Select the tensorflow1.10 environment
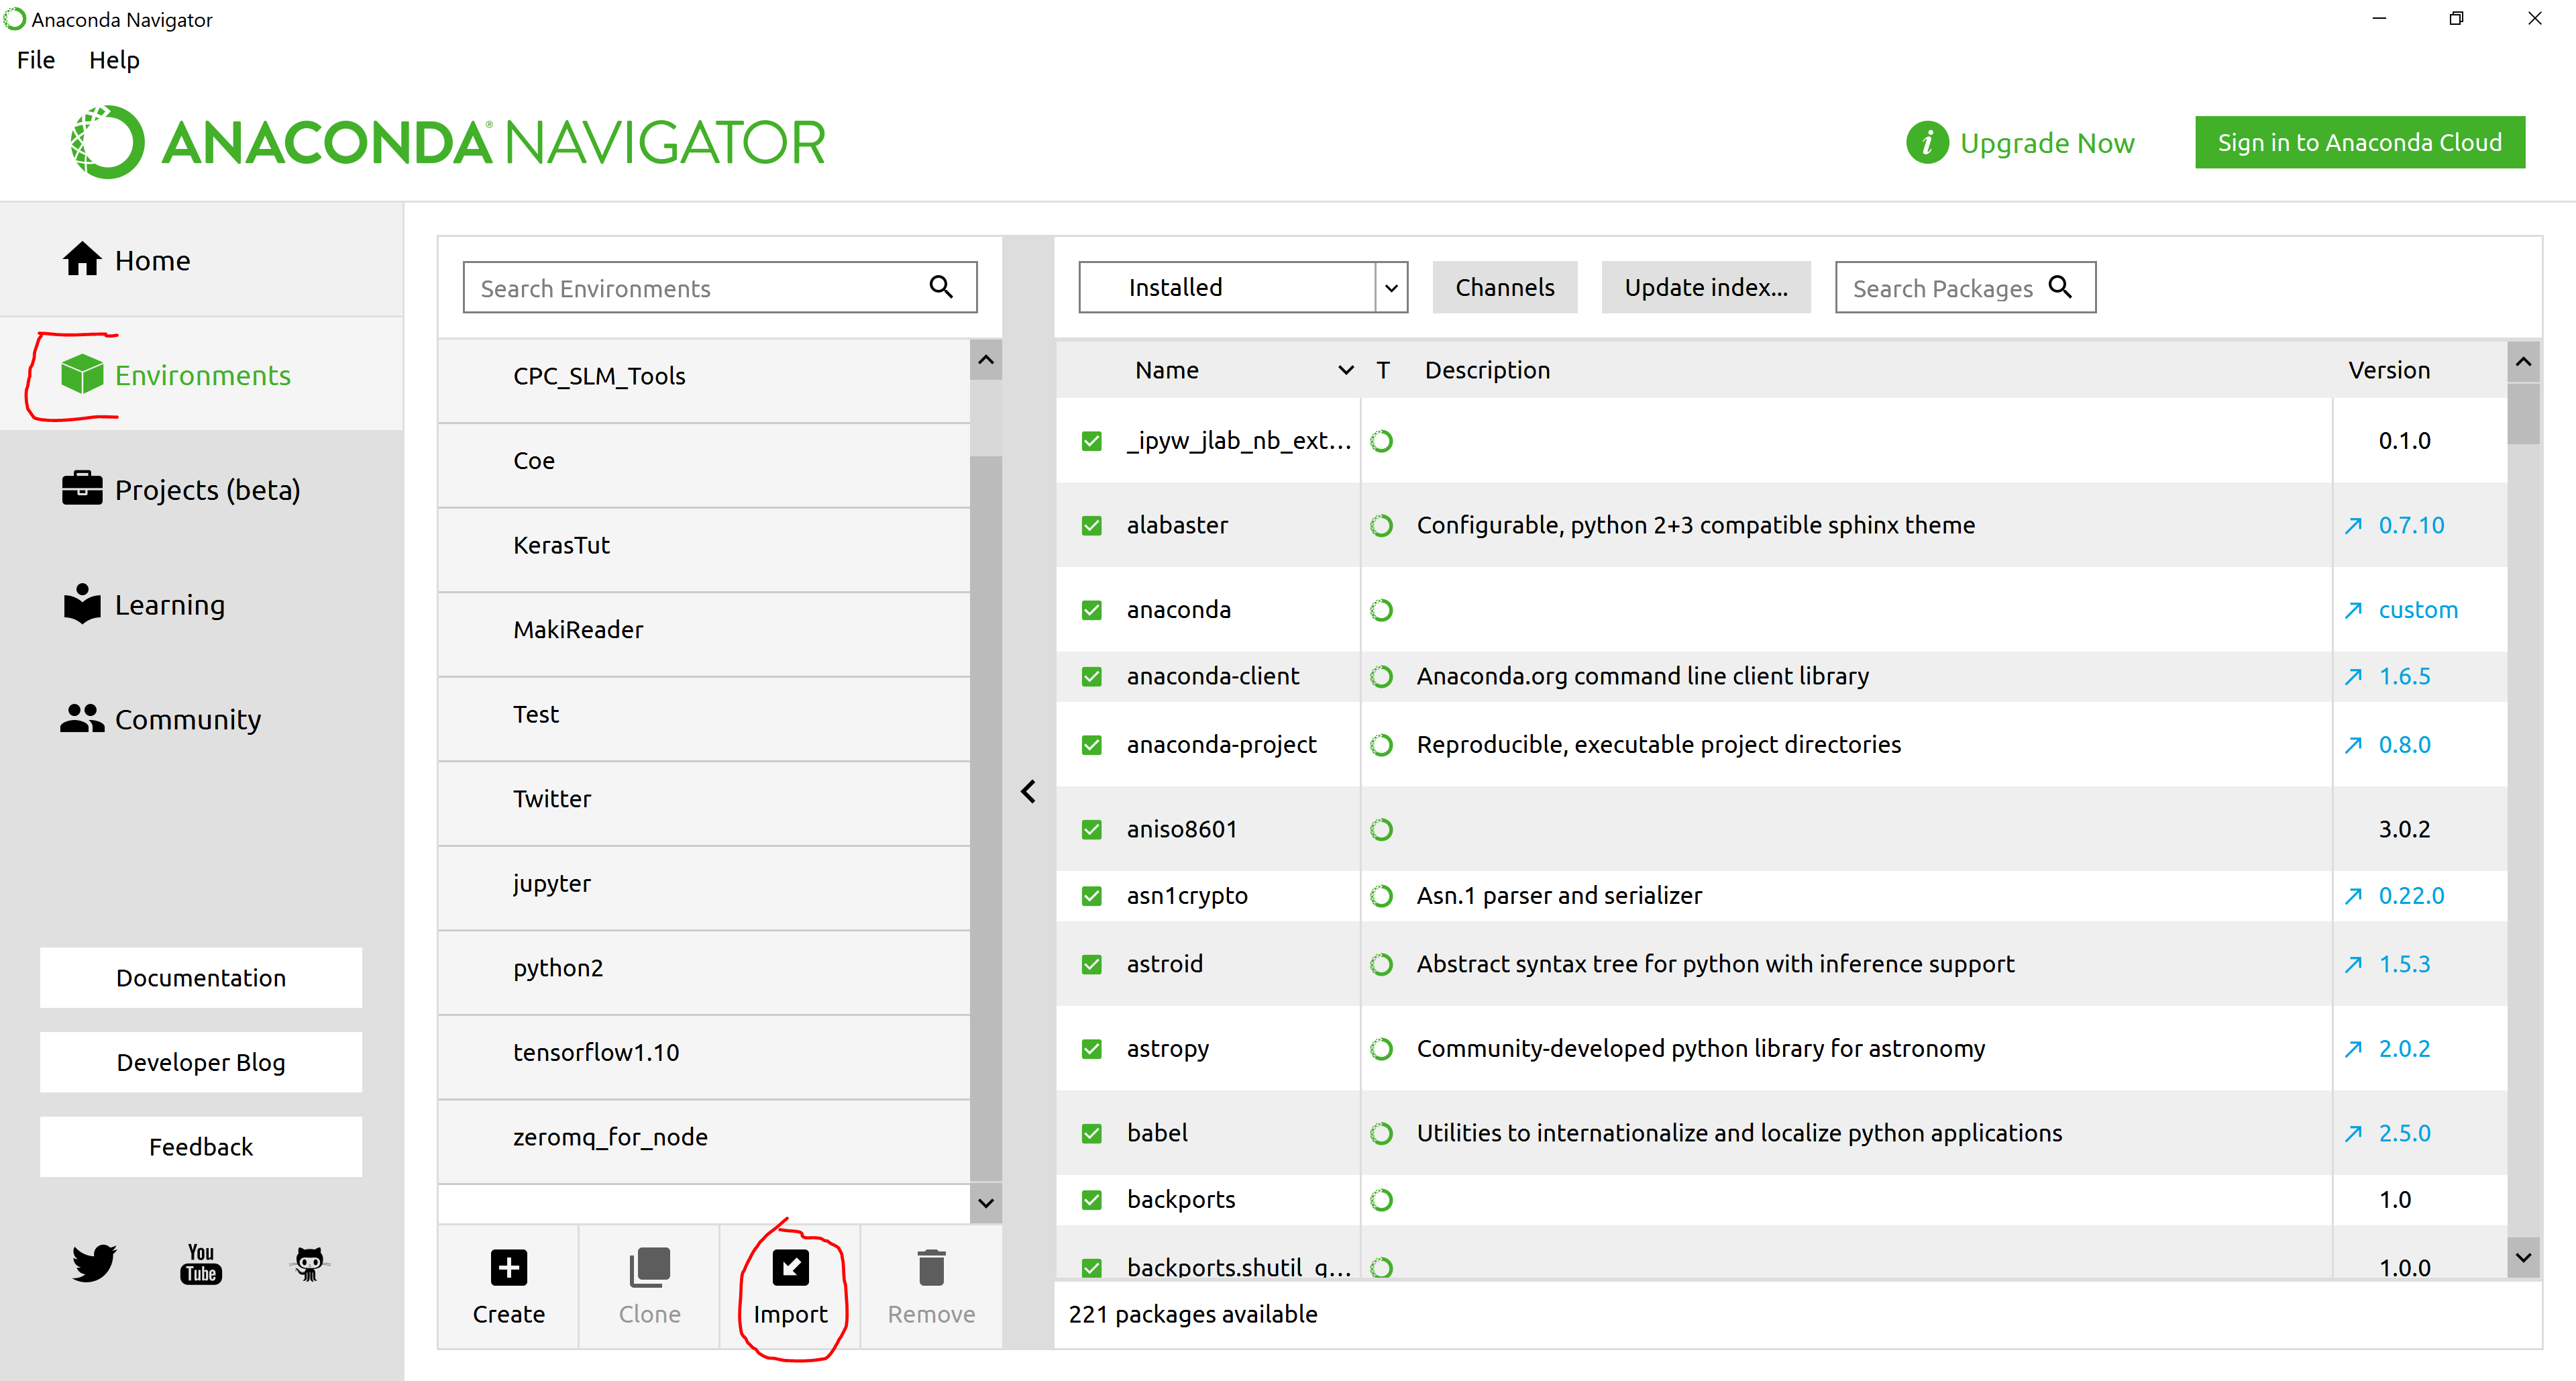Screen dimensions: 2576x1381 click(x=596, y=1052)
